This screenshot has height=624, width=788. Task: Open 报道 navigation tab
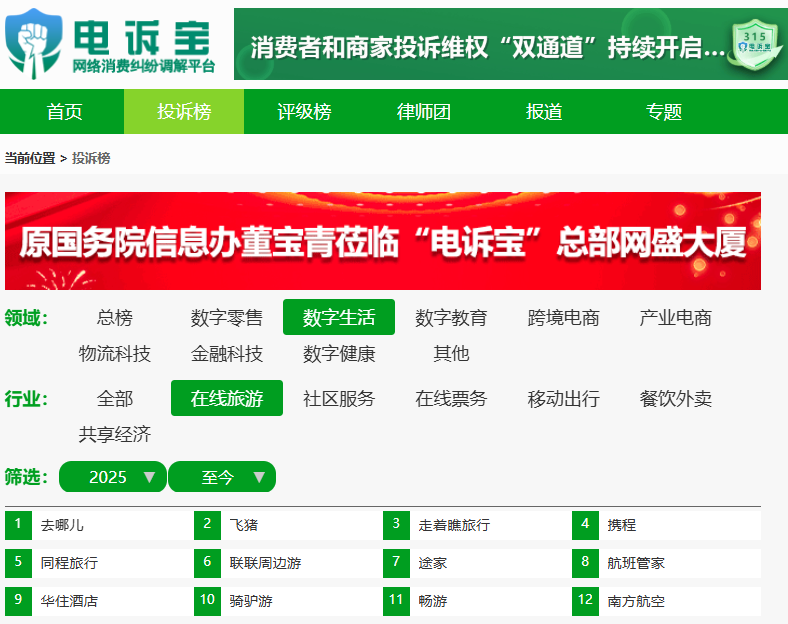coord(544,112)
